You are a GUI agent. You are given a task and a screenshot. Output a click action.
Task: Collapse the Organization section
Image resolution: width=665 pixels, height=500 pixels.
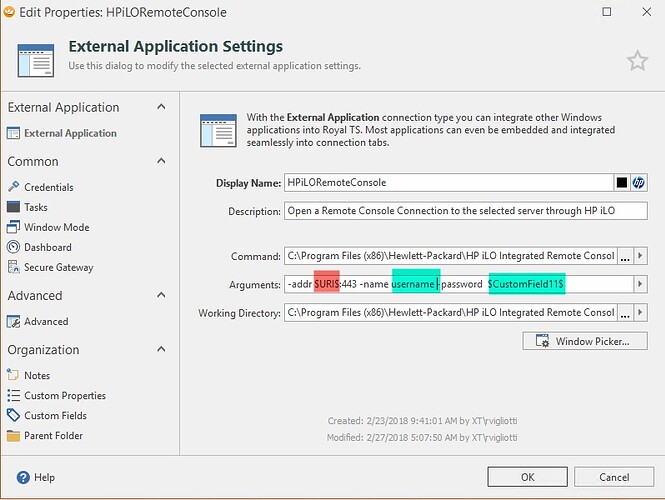[162, 349]
